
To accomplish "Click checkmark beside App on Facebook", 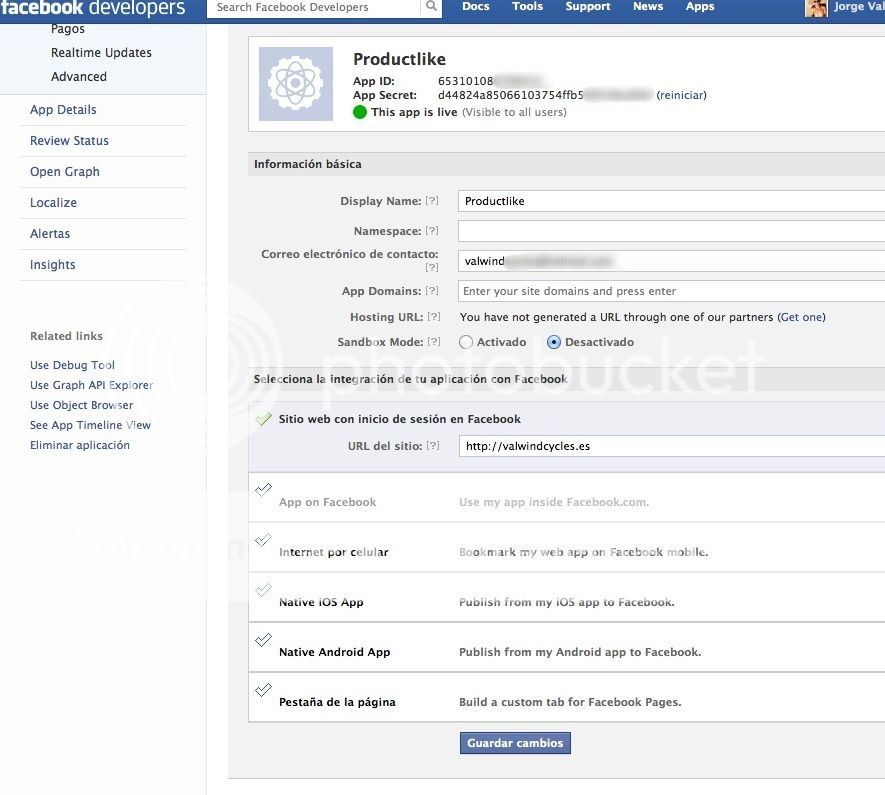I will click(x=263, y=490).
